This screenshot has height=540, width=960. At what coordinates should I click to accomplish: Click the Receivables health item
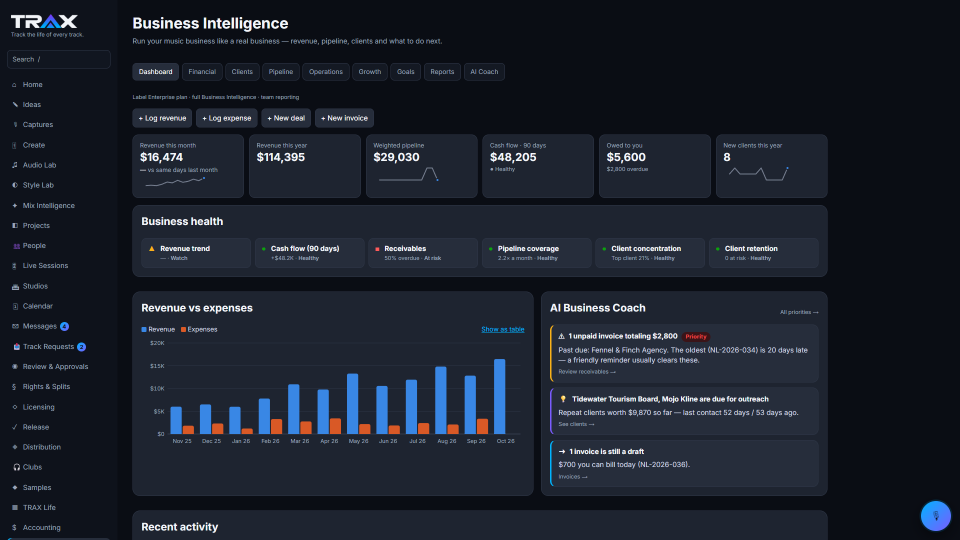(423, 253)
